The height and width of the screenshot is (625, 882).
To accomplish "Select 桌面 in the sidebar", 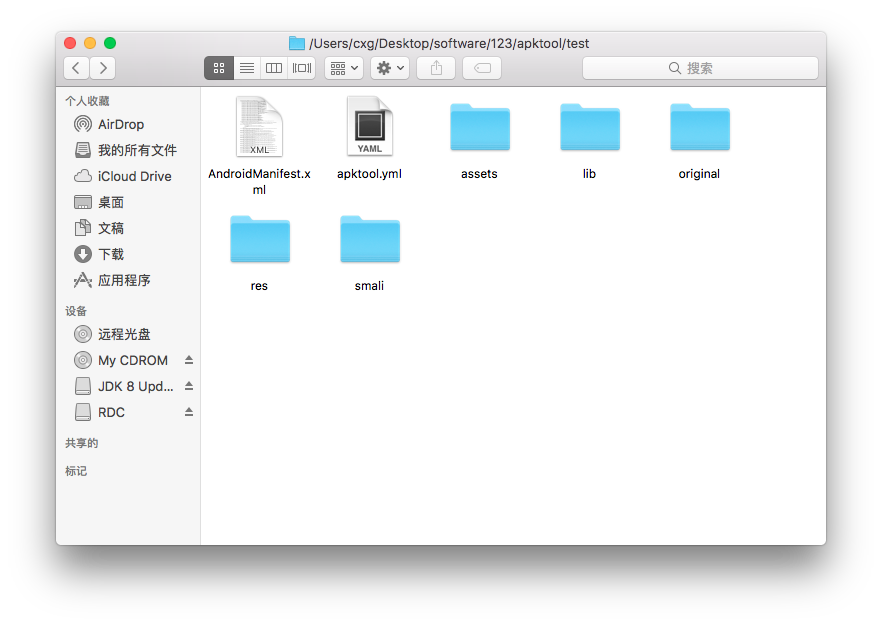I will coord(128,202).
